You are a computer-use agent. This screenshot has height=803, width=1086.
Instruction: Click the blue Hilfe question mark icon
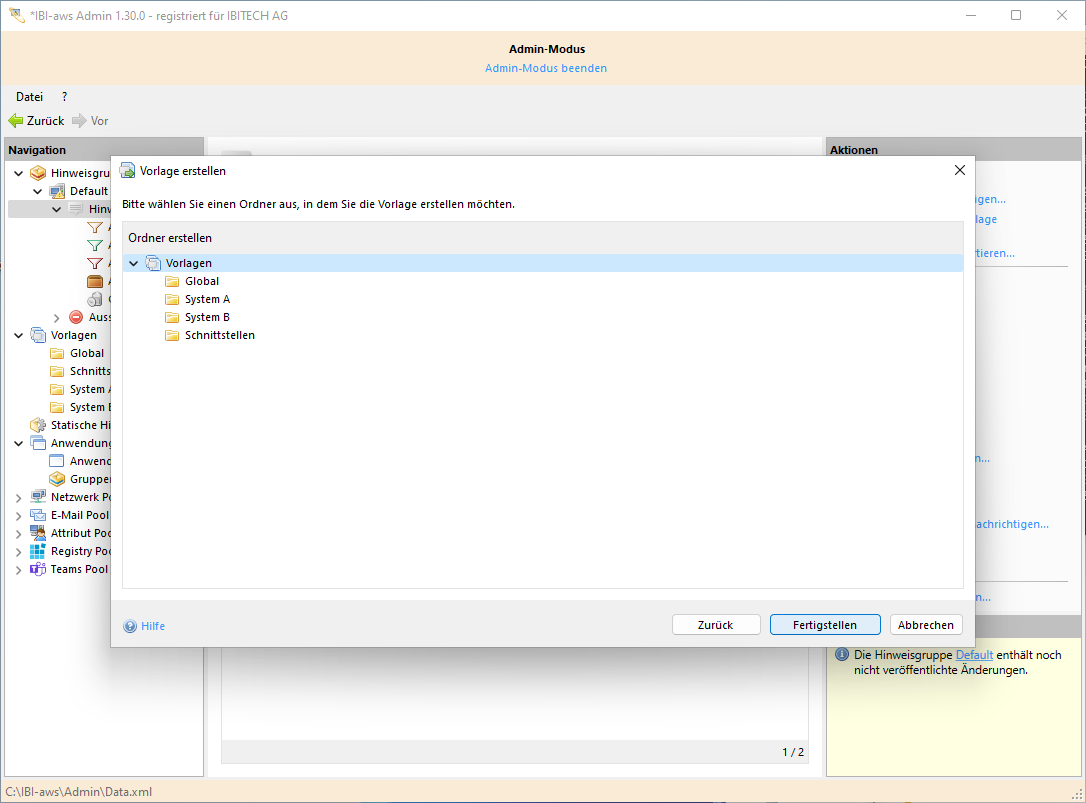[x=130, y=626]
